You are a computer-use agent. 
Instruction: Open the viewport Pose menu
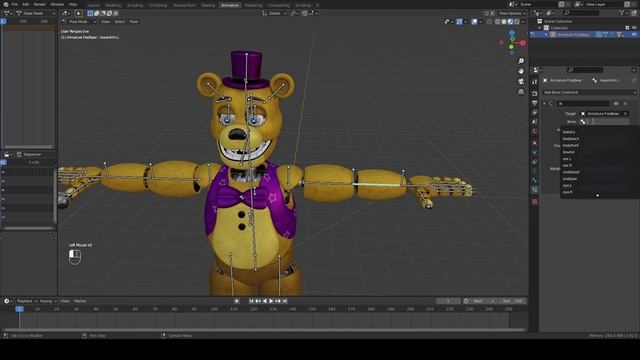pyautogui.click(x=134, y=22)
